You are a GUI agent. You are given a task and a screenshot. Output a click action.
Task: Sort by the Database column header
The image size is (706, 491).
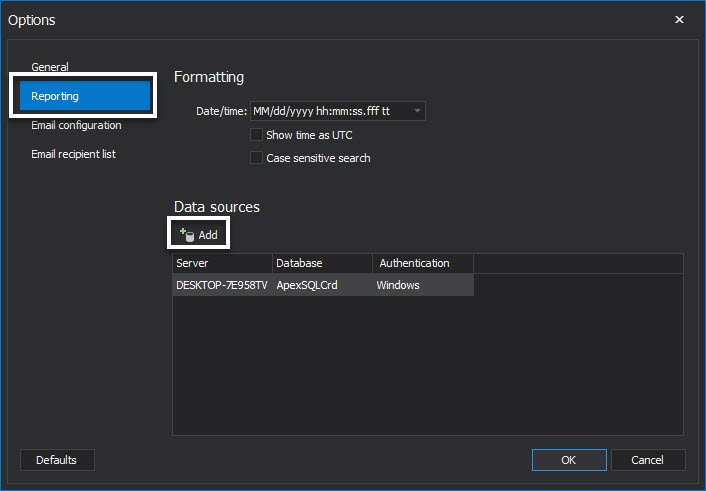tap(322, 263)
